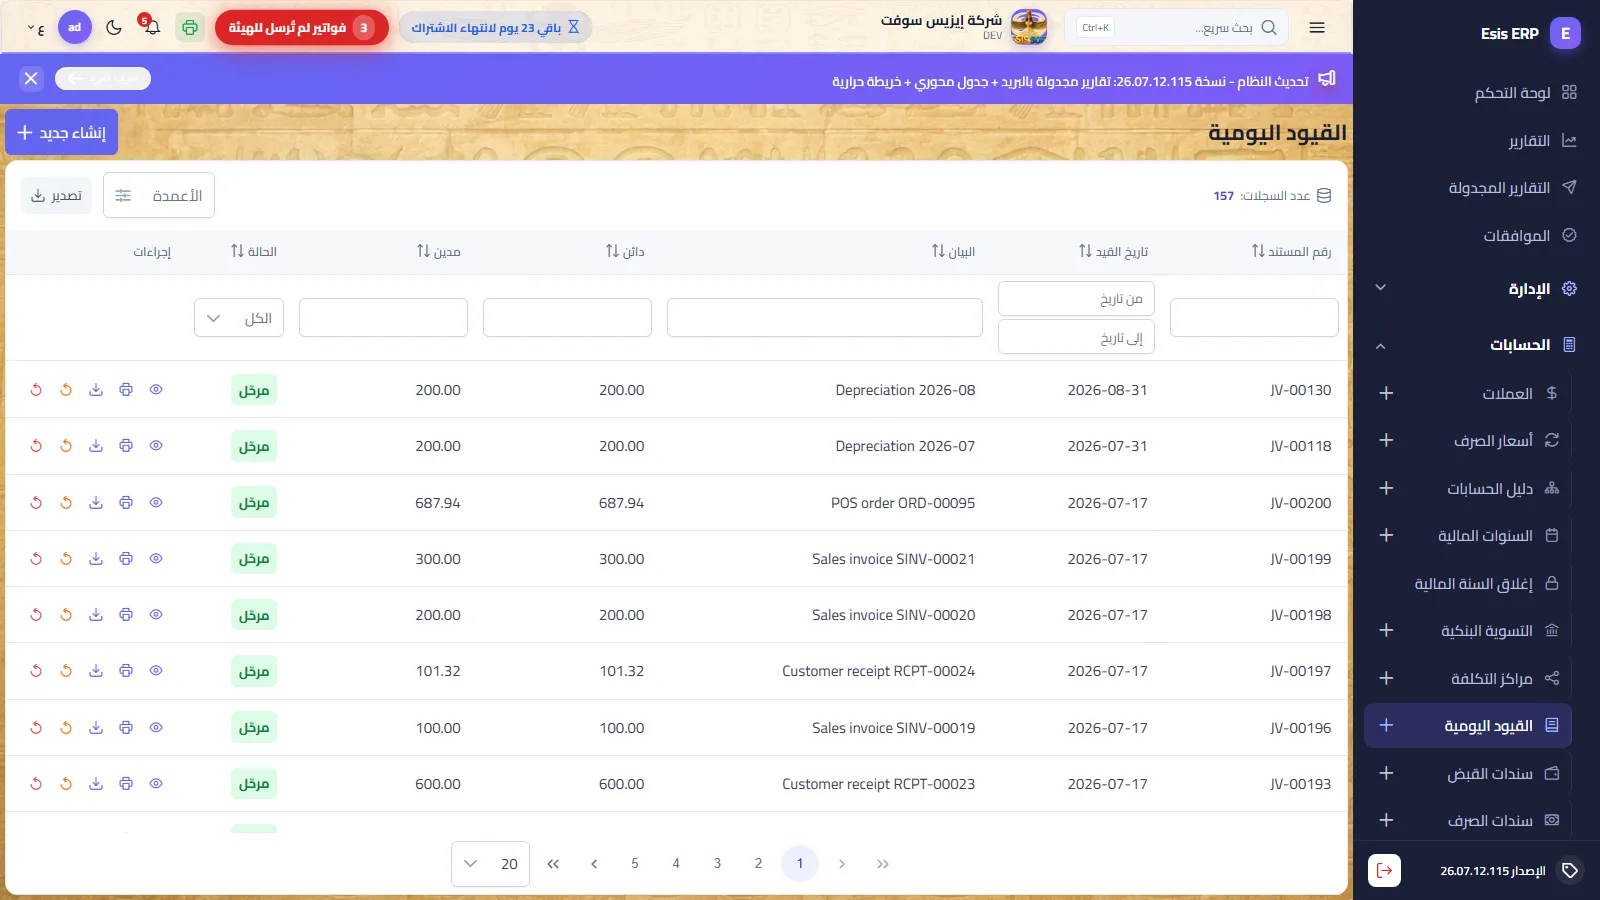Click logout icon at sidebar bottom

pyautogui.click(x=1384, y=870)
